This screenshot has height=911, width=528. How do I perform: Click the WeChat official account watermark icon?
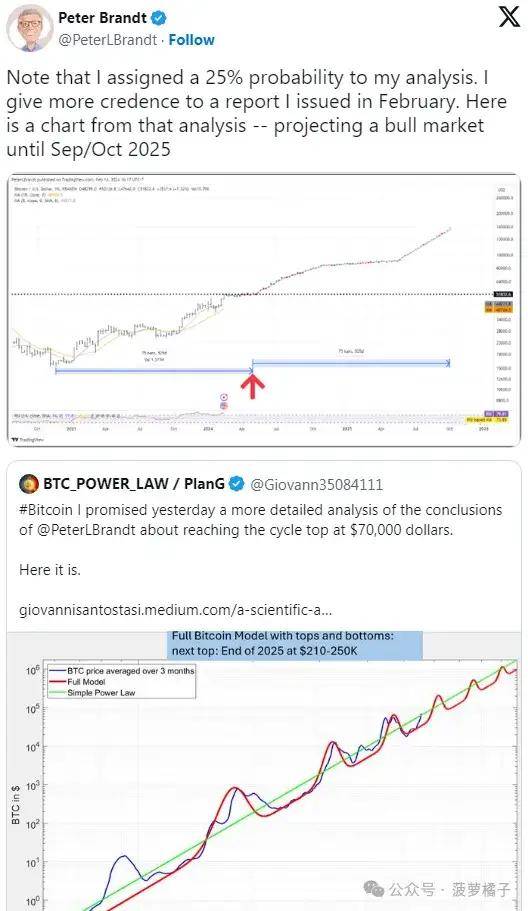tap(373, 888)
